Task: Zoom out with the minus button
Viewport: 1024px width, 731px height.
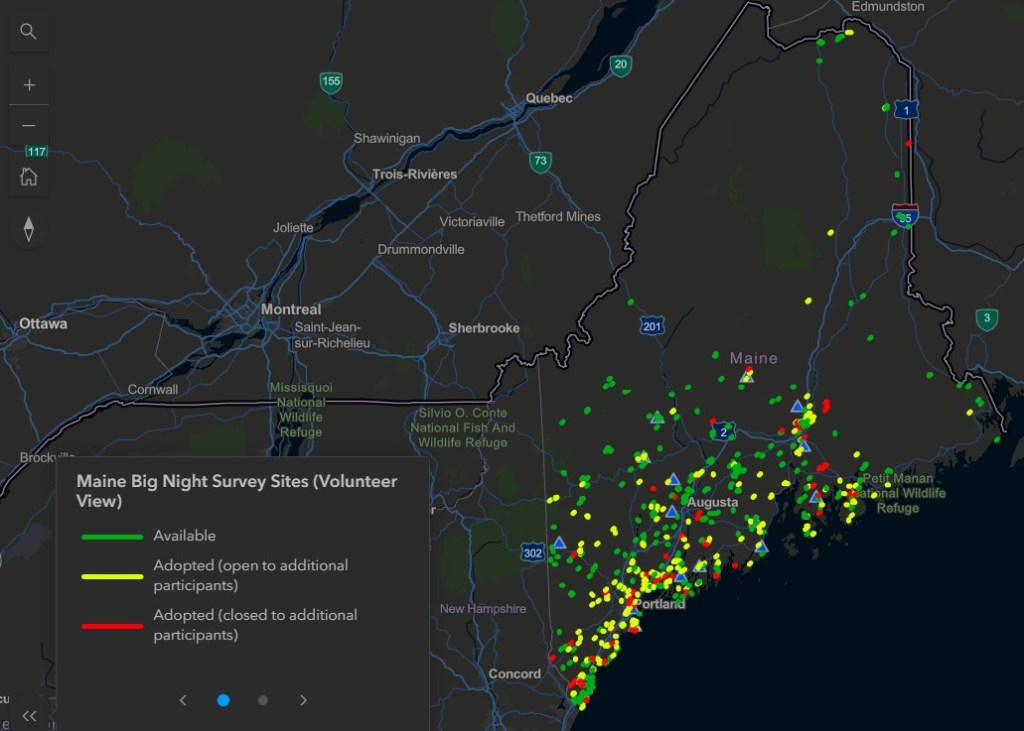Action: point(29,125)
